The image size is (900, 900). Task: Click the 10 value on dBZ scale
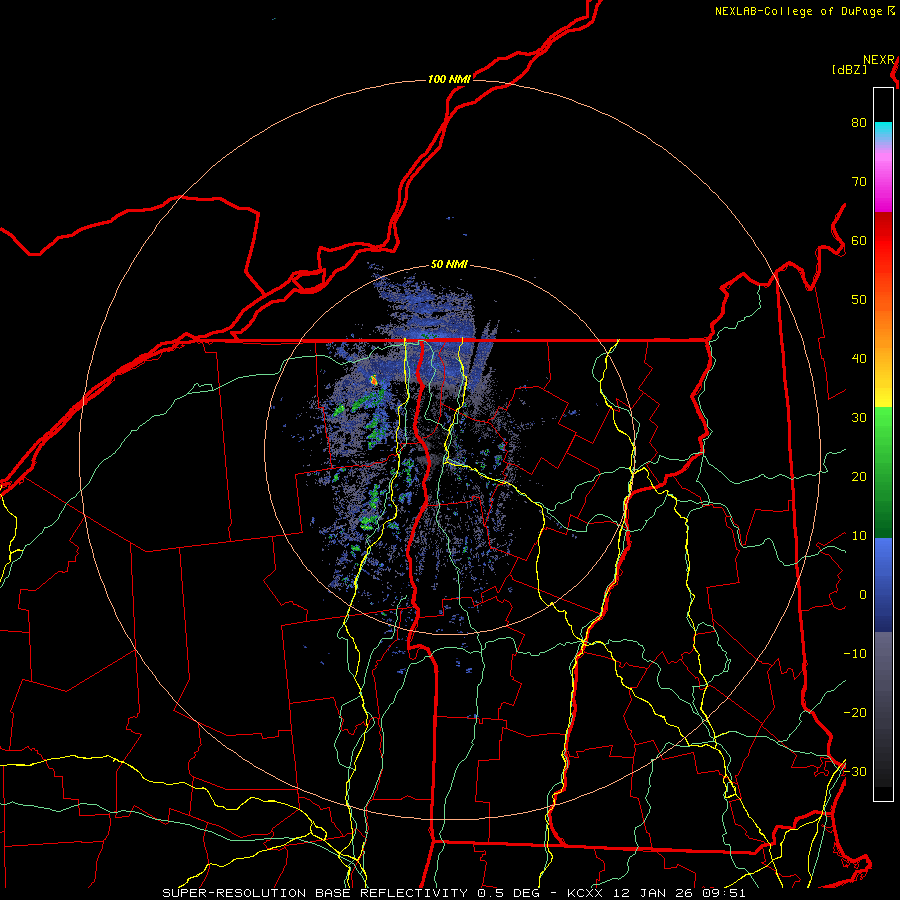click(859, 536)
